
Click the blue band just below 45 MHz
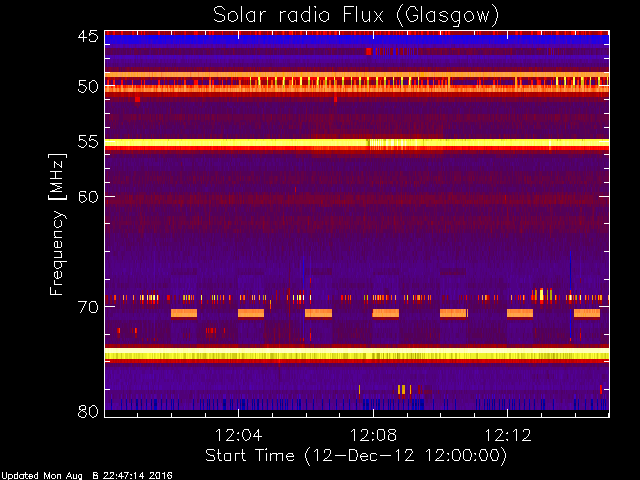pyautogui.click(x=357, y=40)
